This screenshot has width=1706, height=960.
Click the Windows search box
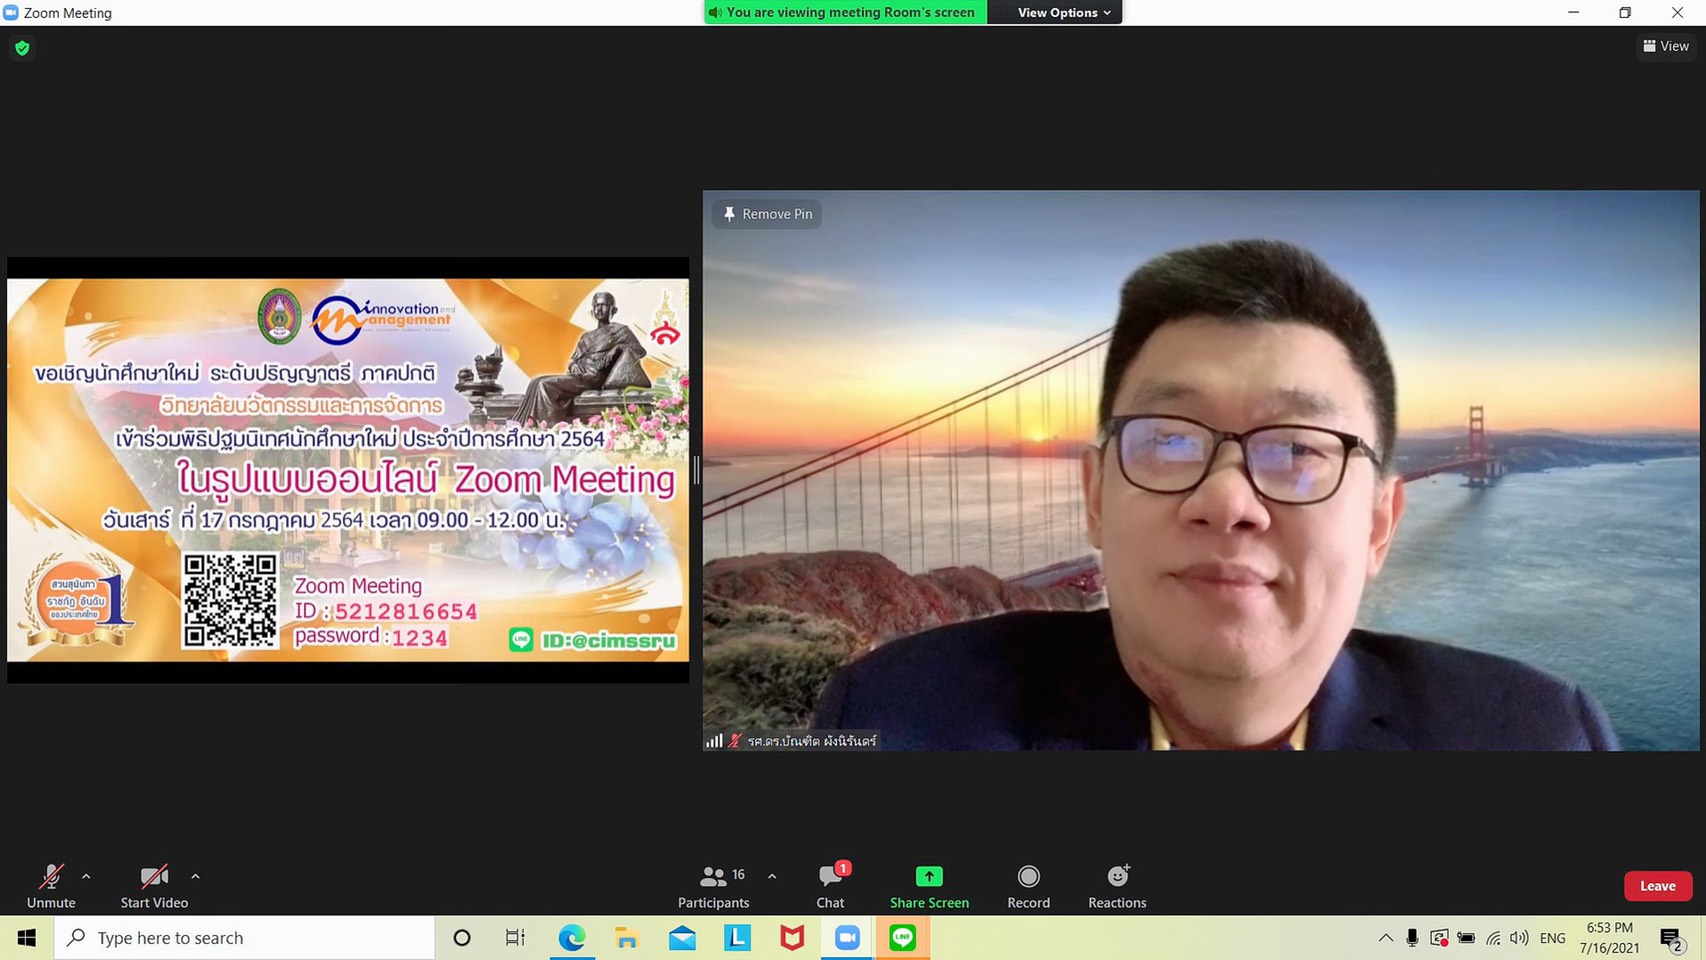tap(245, 938)
